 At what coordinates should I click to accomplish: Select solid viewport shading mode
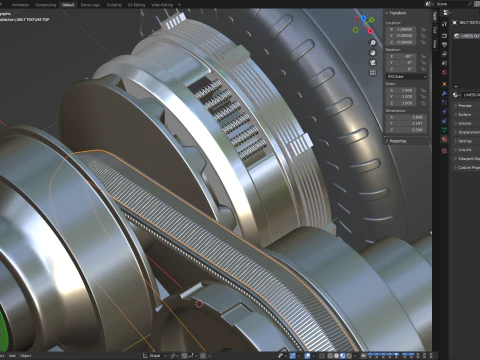tap(336, 356)
